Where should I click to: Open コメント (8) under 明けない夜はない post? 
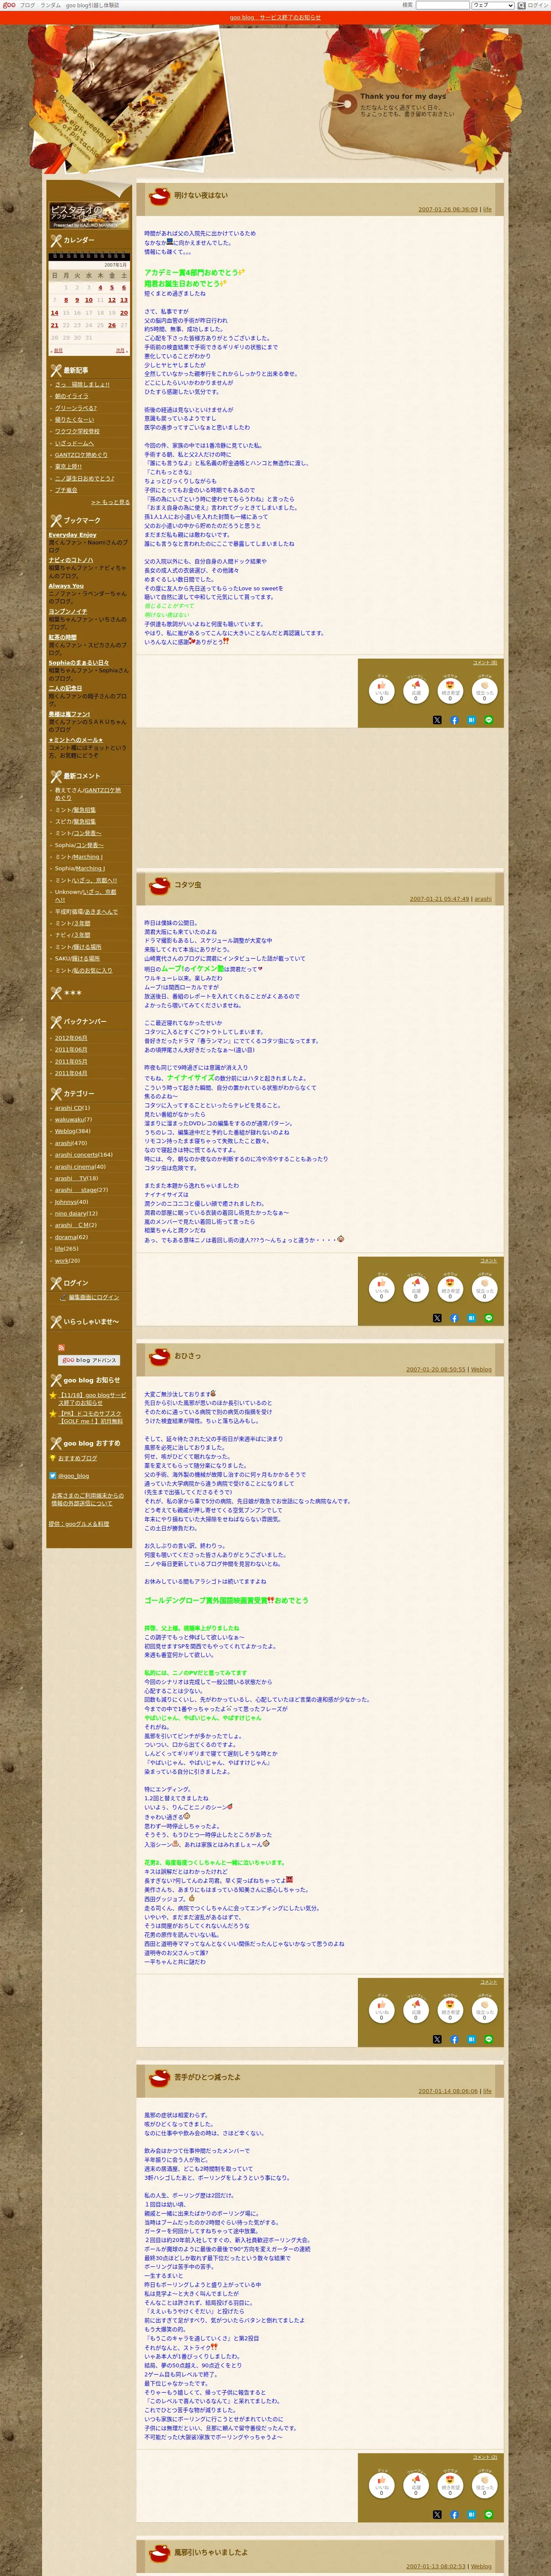point(485,662)
